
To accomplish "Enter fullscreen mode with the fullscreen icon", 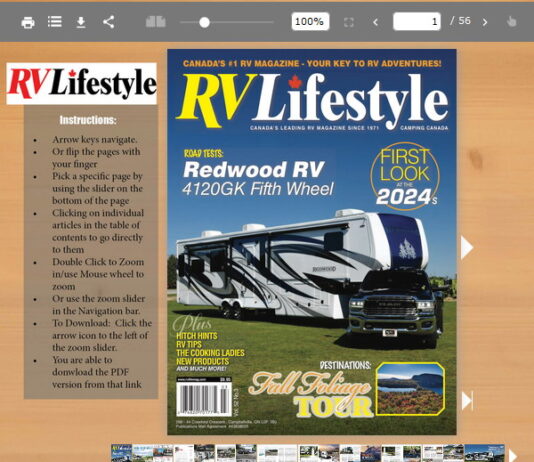I will (x=349, y=22).
